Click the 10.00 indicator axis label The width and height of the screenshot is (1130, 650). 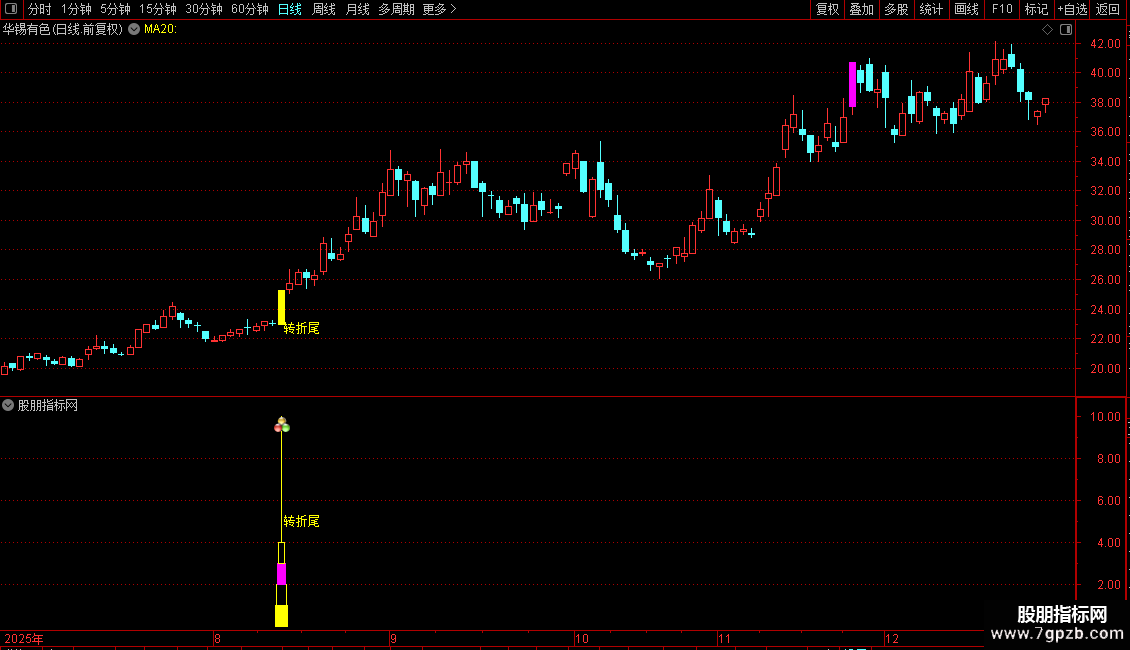(x=1105, y=417)
